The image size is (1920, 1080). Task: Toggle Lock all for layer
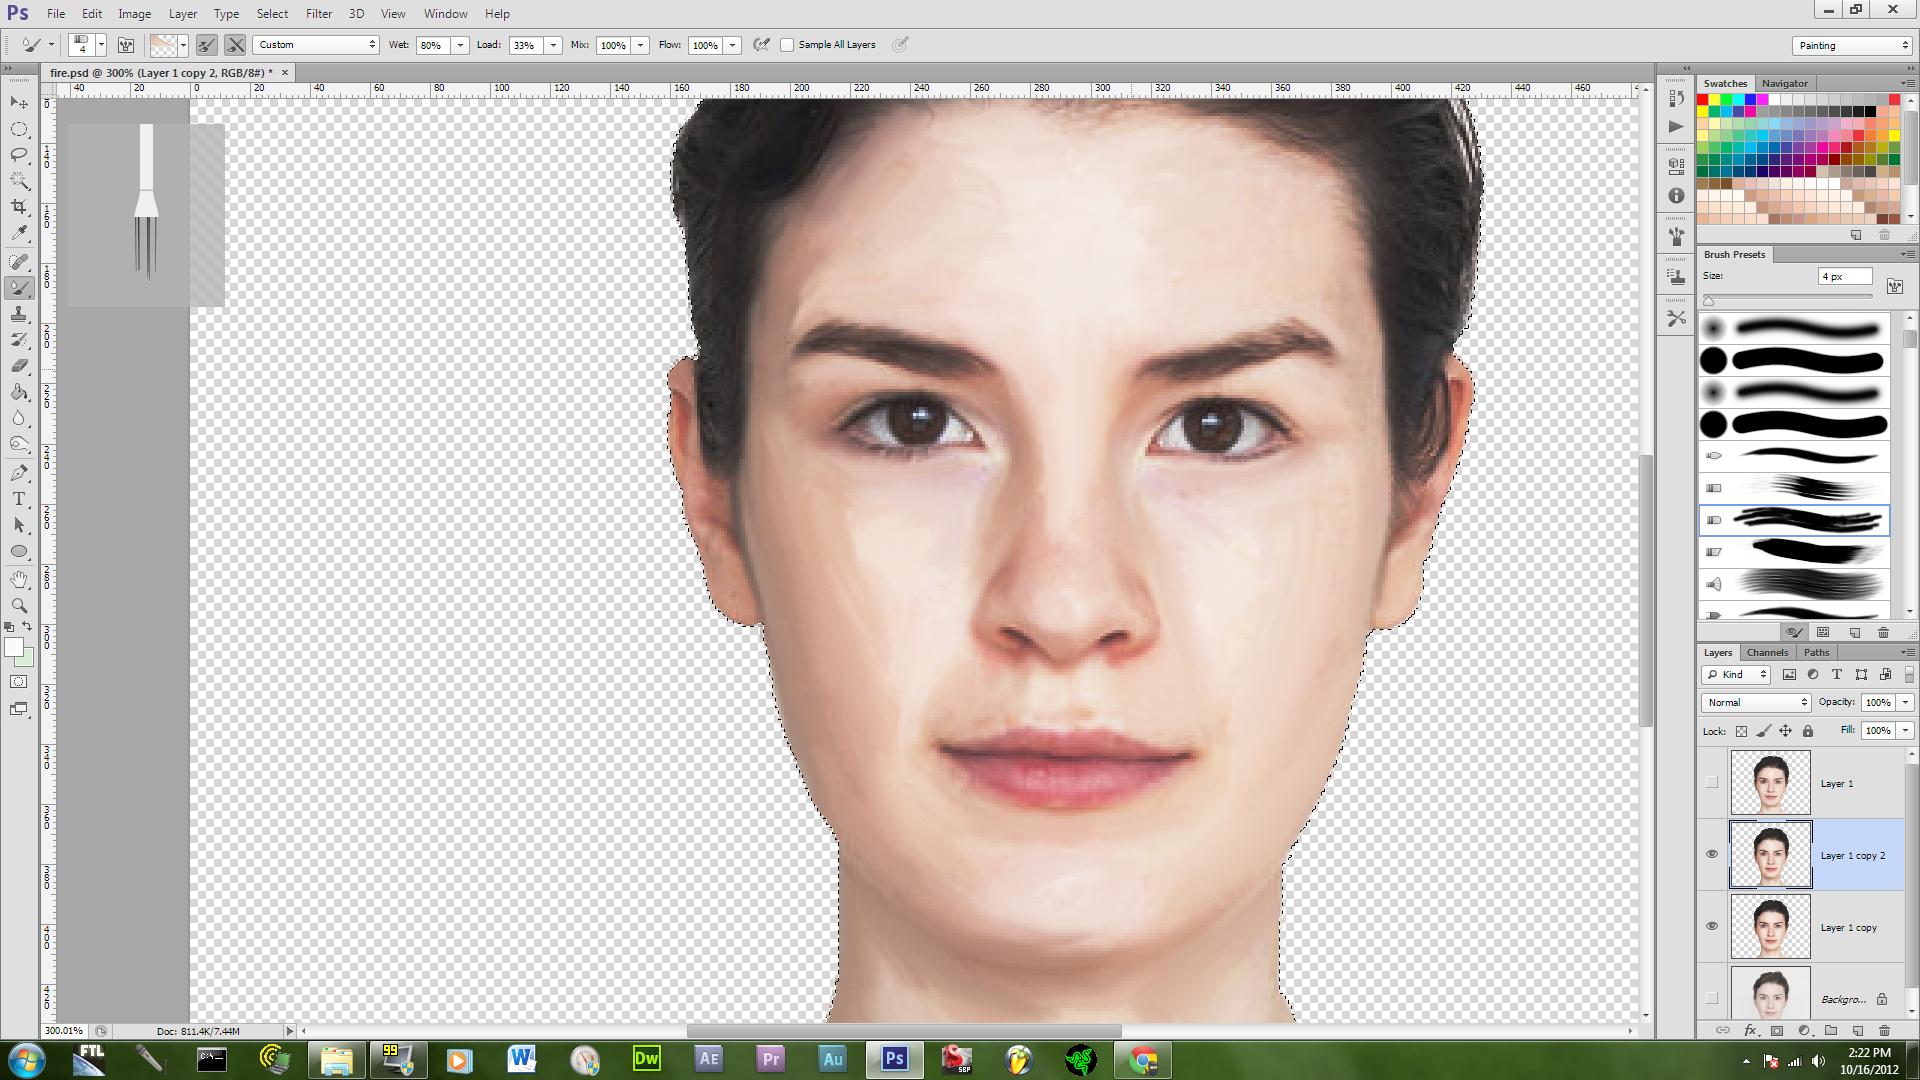click(x=1807, y=731)
